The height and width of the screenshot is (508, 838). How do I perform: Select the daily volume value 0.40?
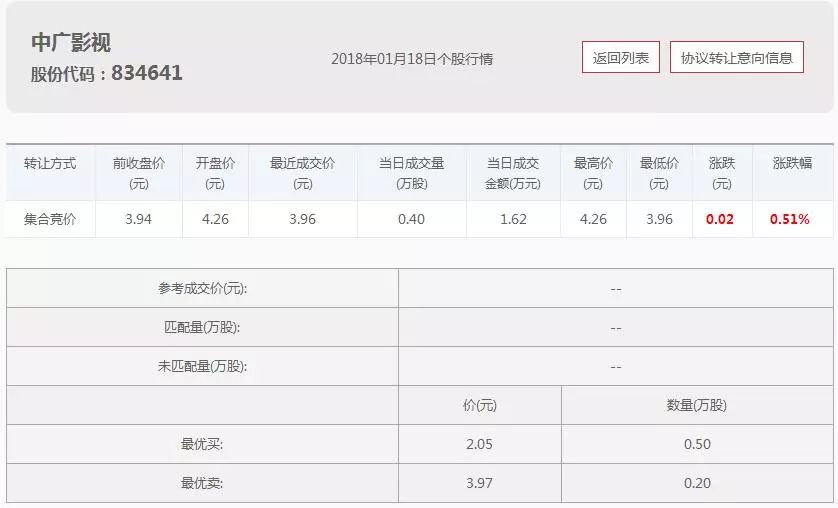412,219
